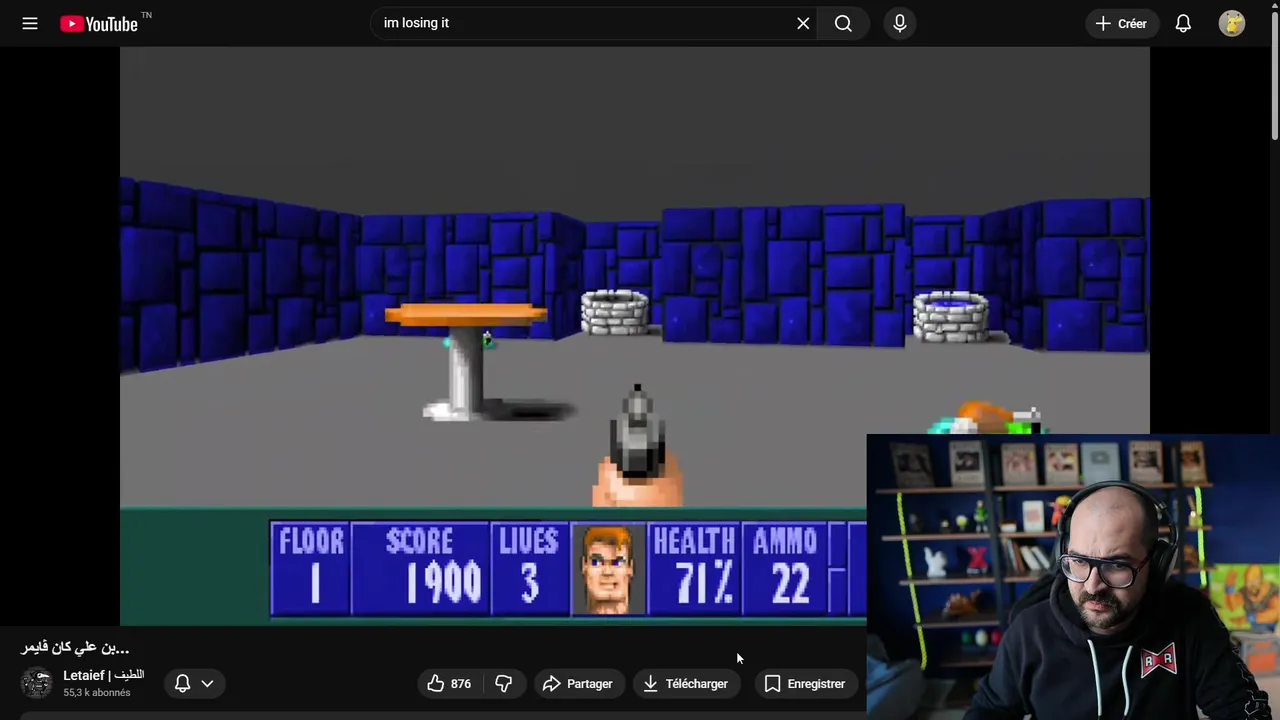Like the video with 876 likes

(x=449, y=683)
